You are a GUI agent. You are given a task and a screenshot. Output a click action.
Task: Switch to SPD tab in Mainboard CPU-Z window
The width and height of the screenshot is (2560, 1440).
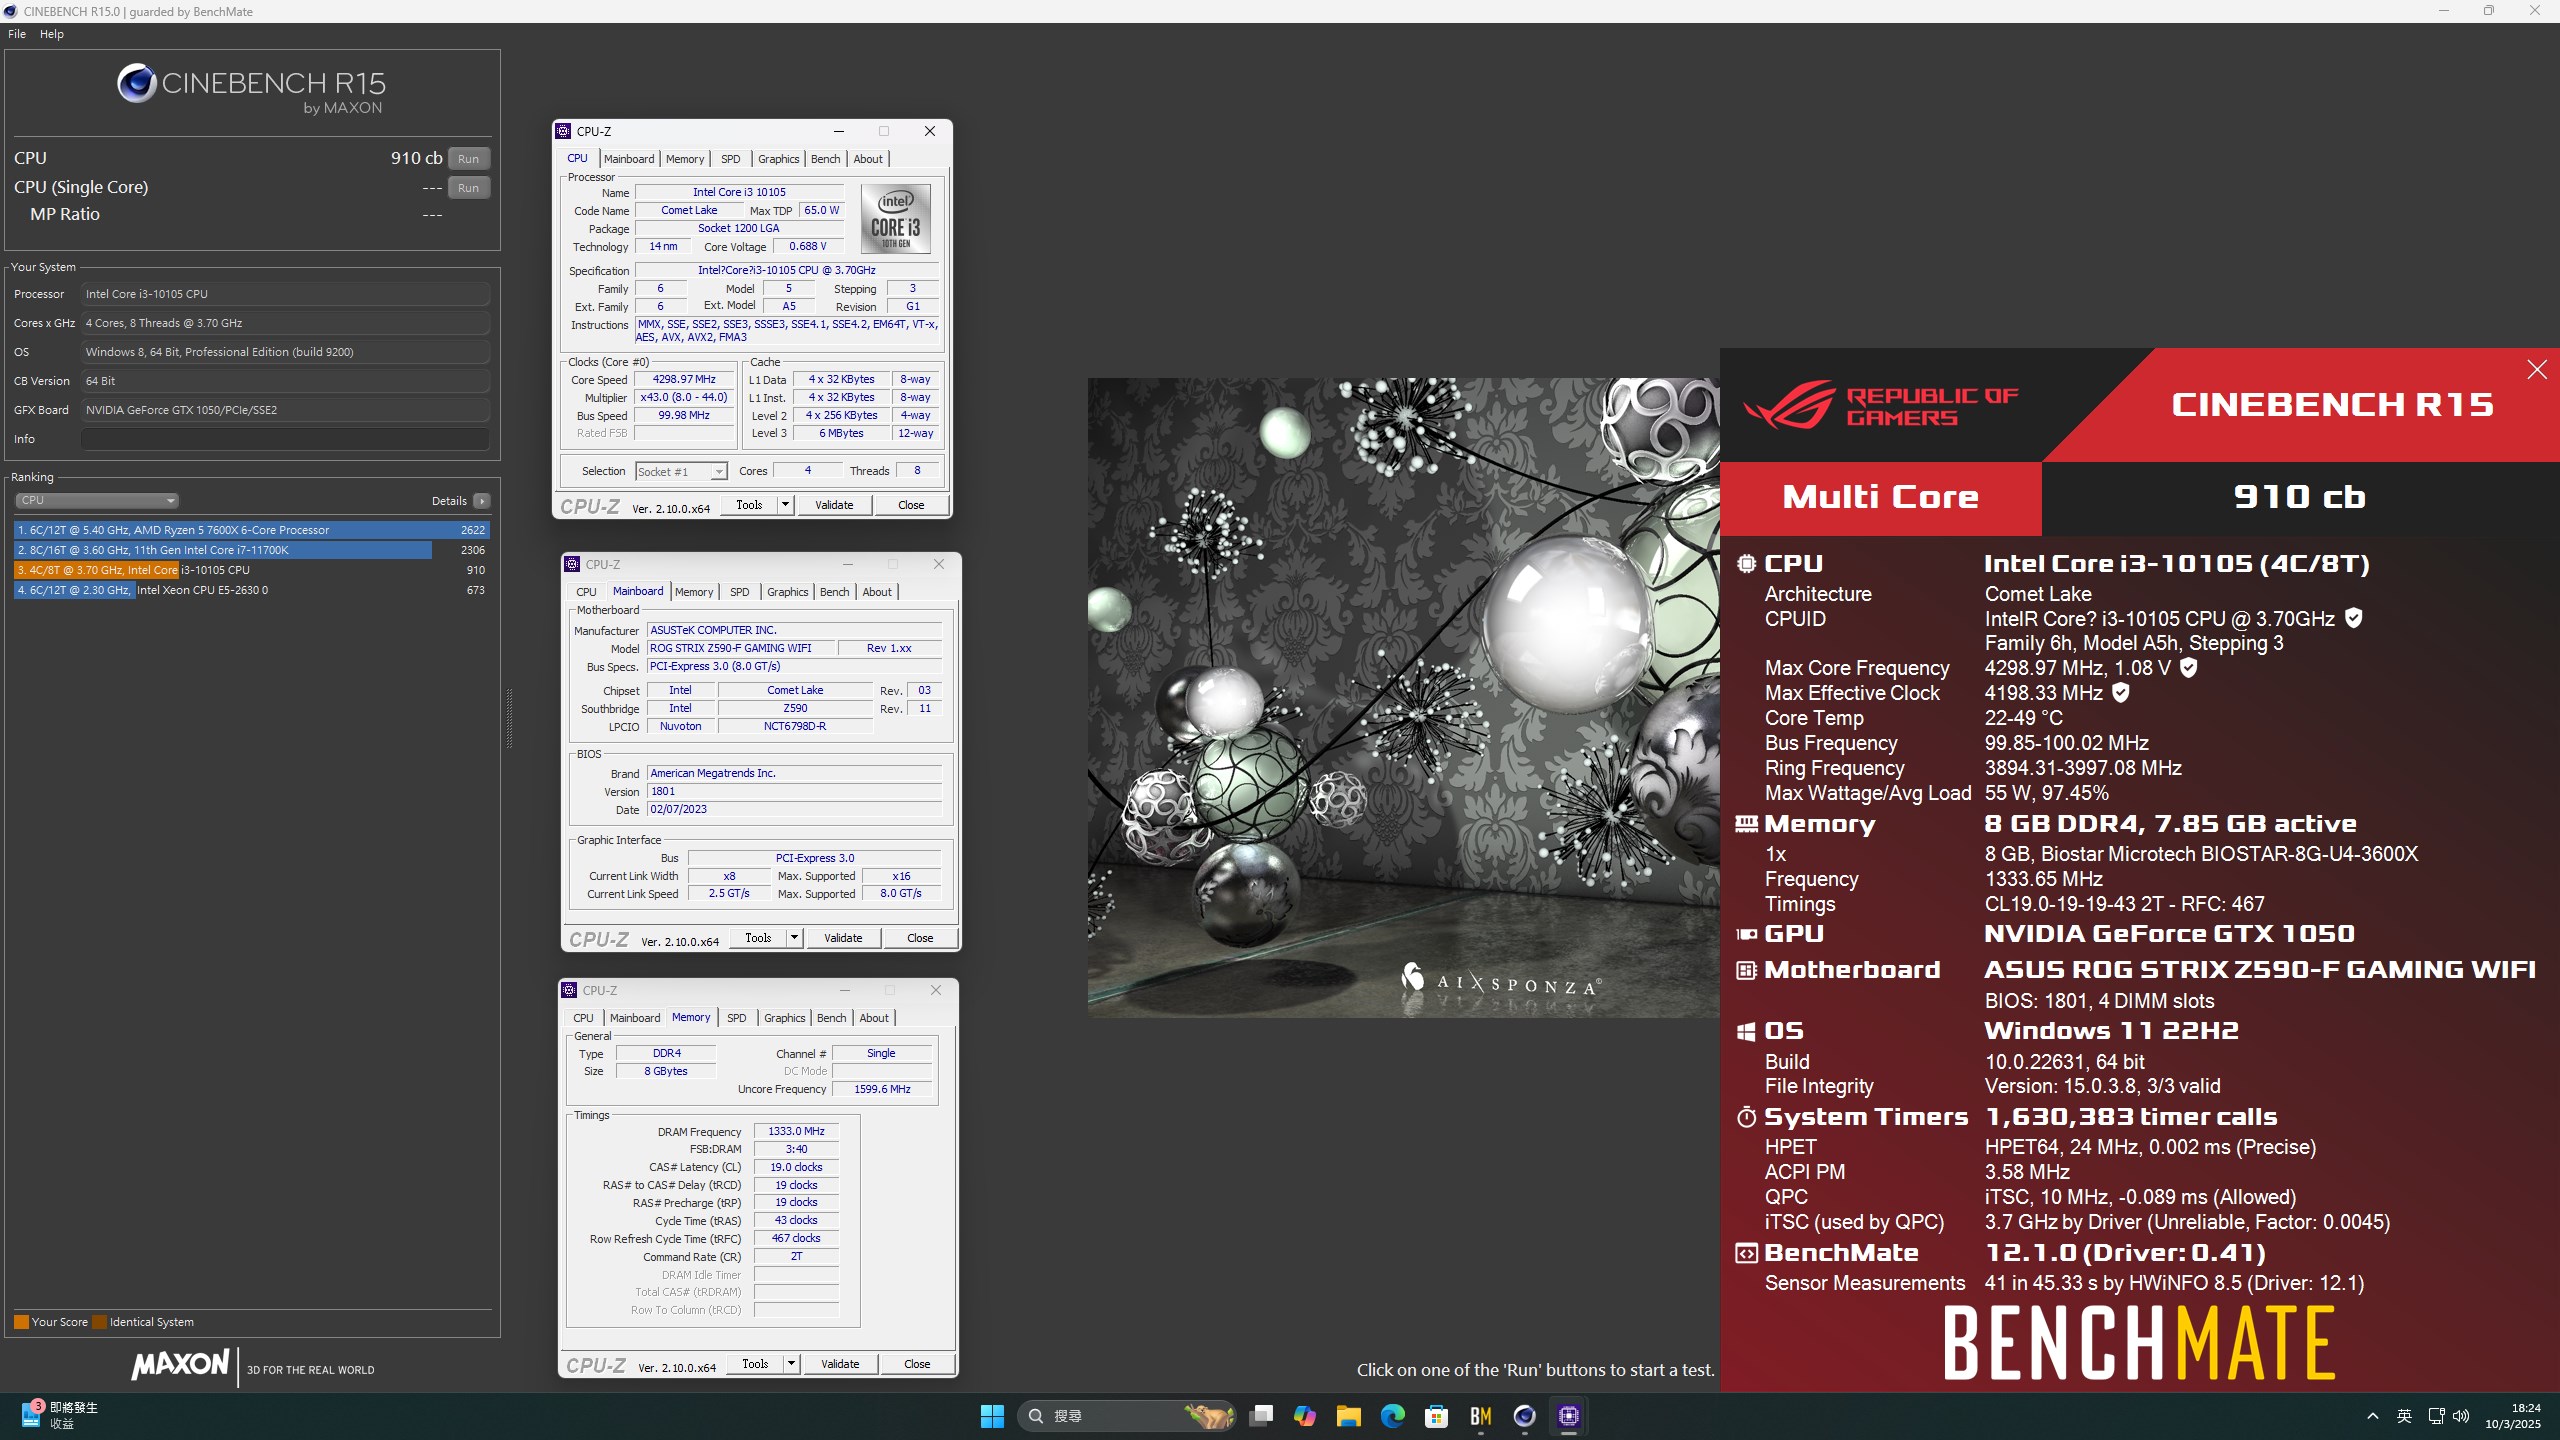click(739, 592)
